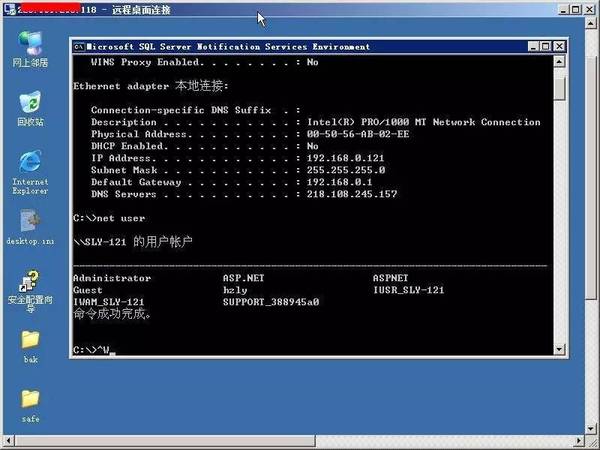The width and height of the screenshot is (600, 450).
Task: Click the remote desktop horizontal scroll left arrow
Action: pos(9,441)
